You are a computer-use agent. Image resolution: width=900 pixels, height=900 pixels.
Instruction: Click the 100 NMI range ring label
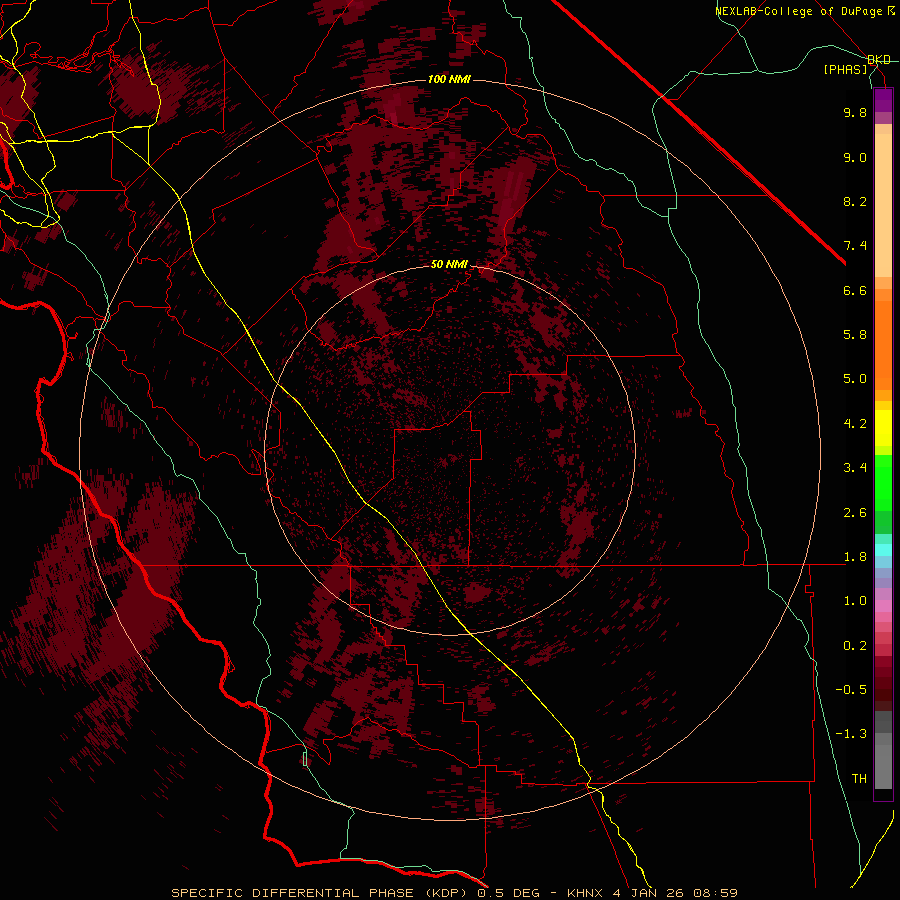point(449,79)
